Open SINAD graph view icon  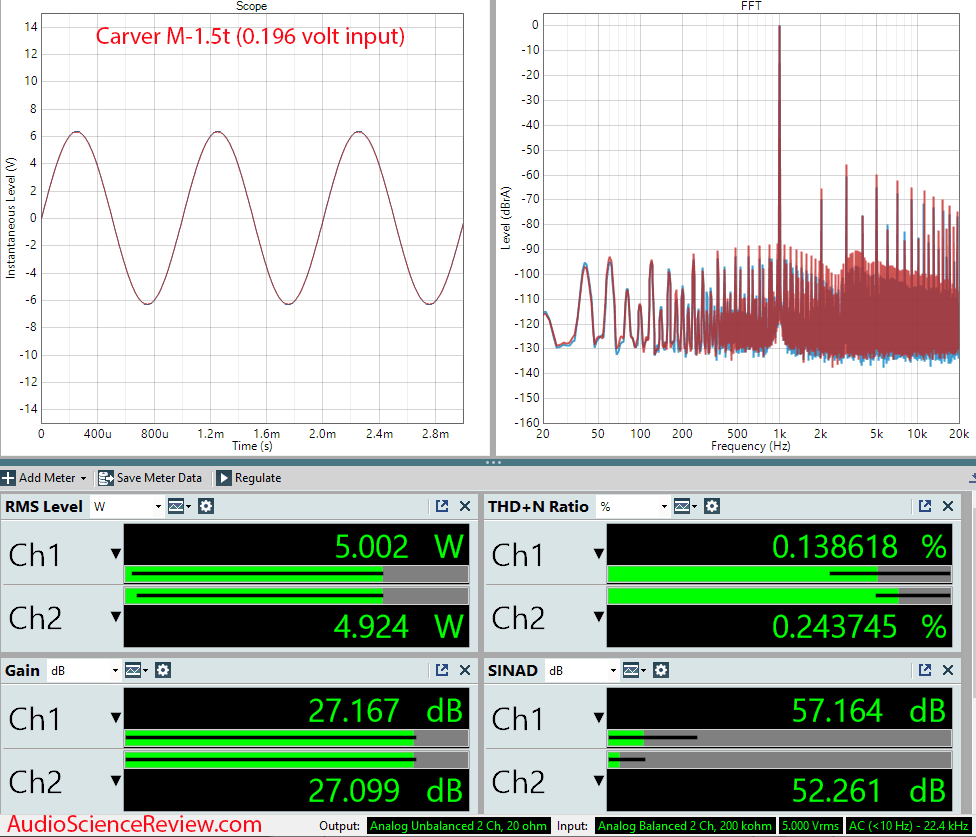[634, 670]
